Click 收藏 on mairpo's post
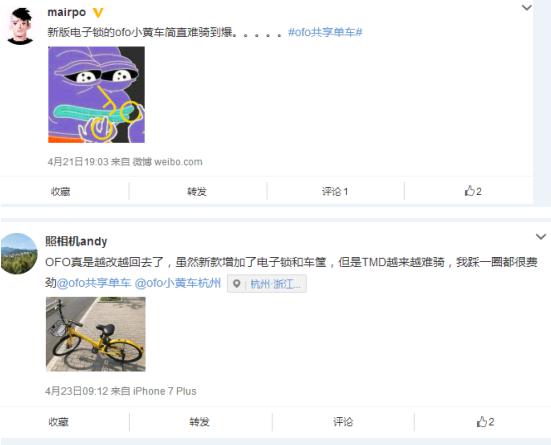Screen dimensions: 551x445 coord(60,192)
